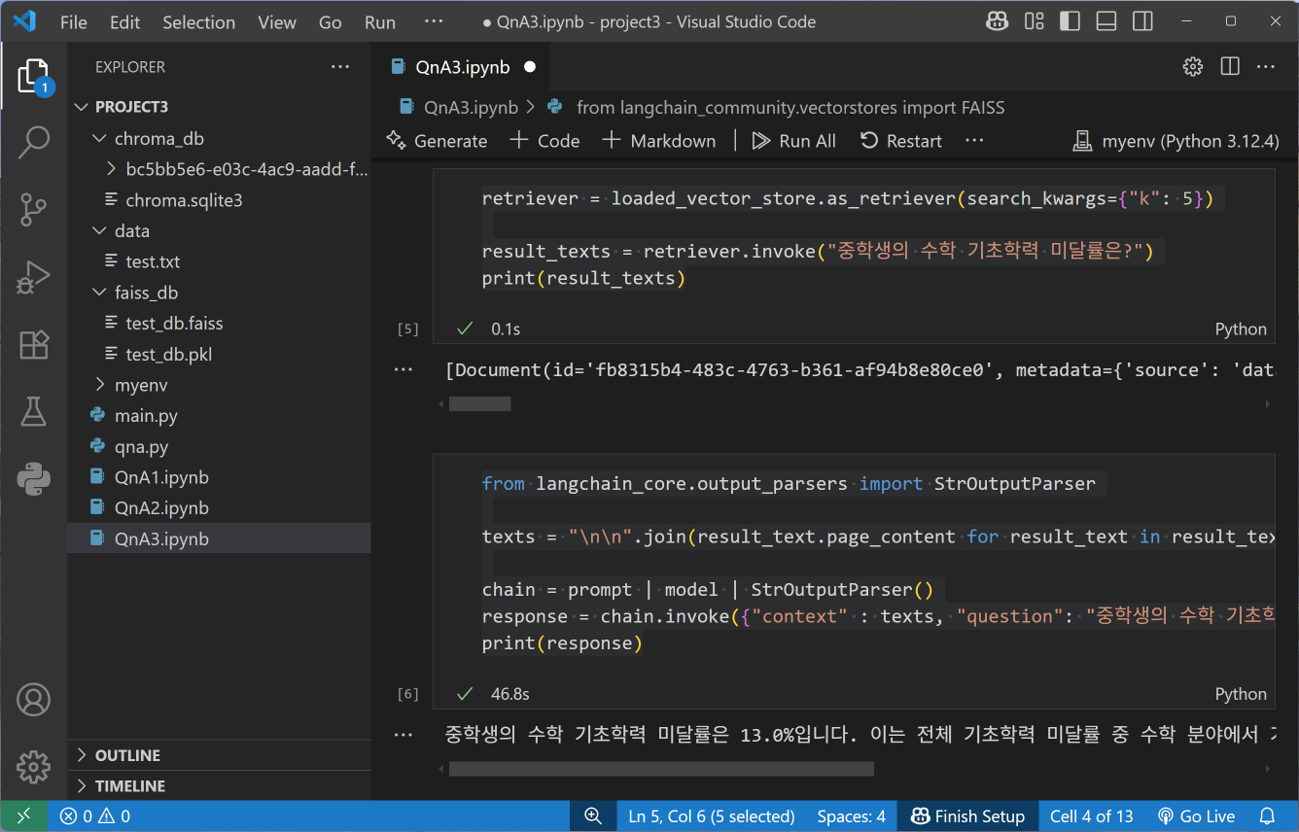
Task: Click Run All cells
Action: (x=794, y=141)
